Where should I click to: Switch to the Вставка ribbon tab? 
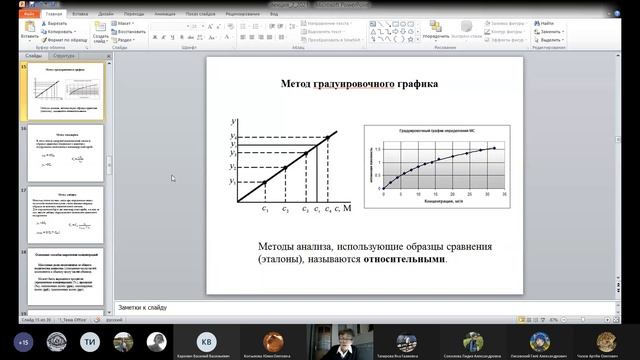click(x=80, y=13)
